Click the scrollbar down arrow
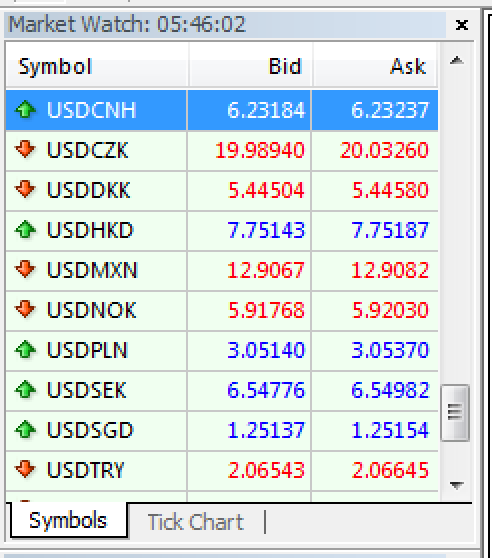Image resolution: width=492 pixels, height=558 pixels. (x=456, y=485)
